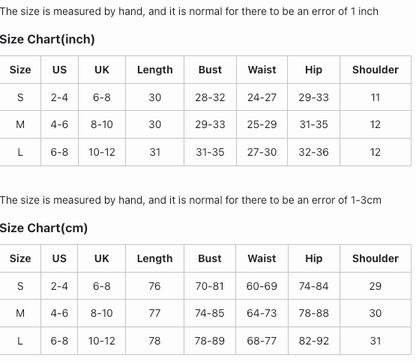This screenshot has height=361, width=416.
Task: Click the 60-69 waist cell
Action: [262, 286]
